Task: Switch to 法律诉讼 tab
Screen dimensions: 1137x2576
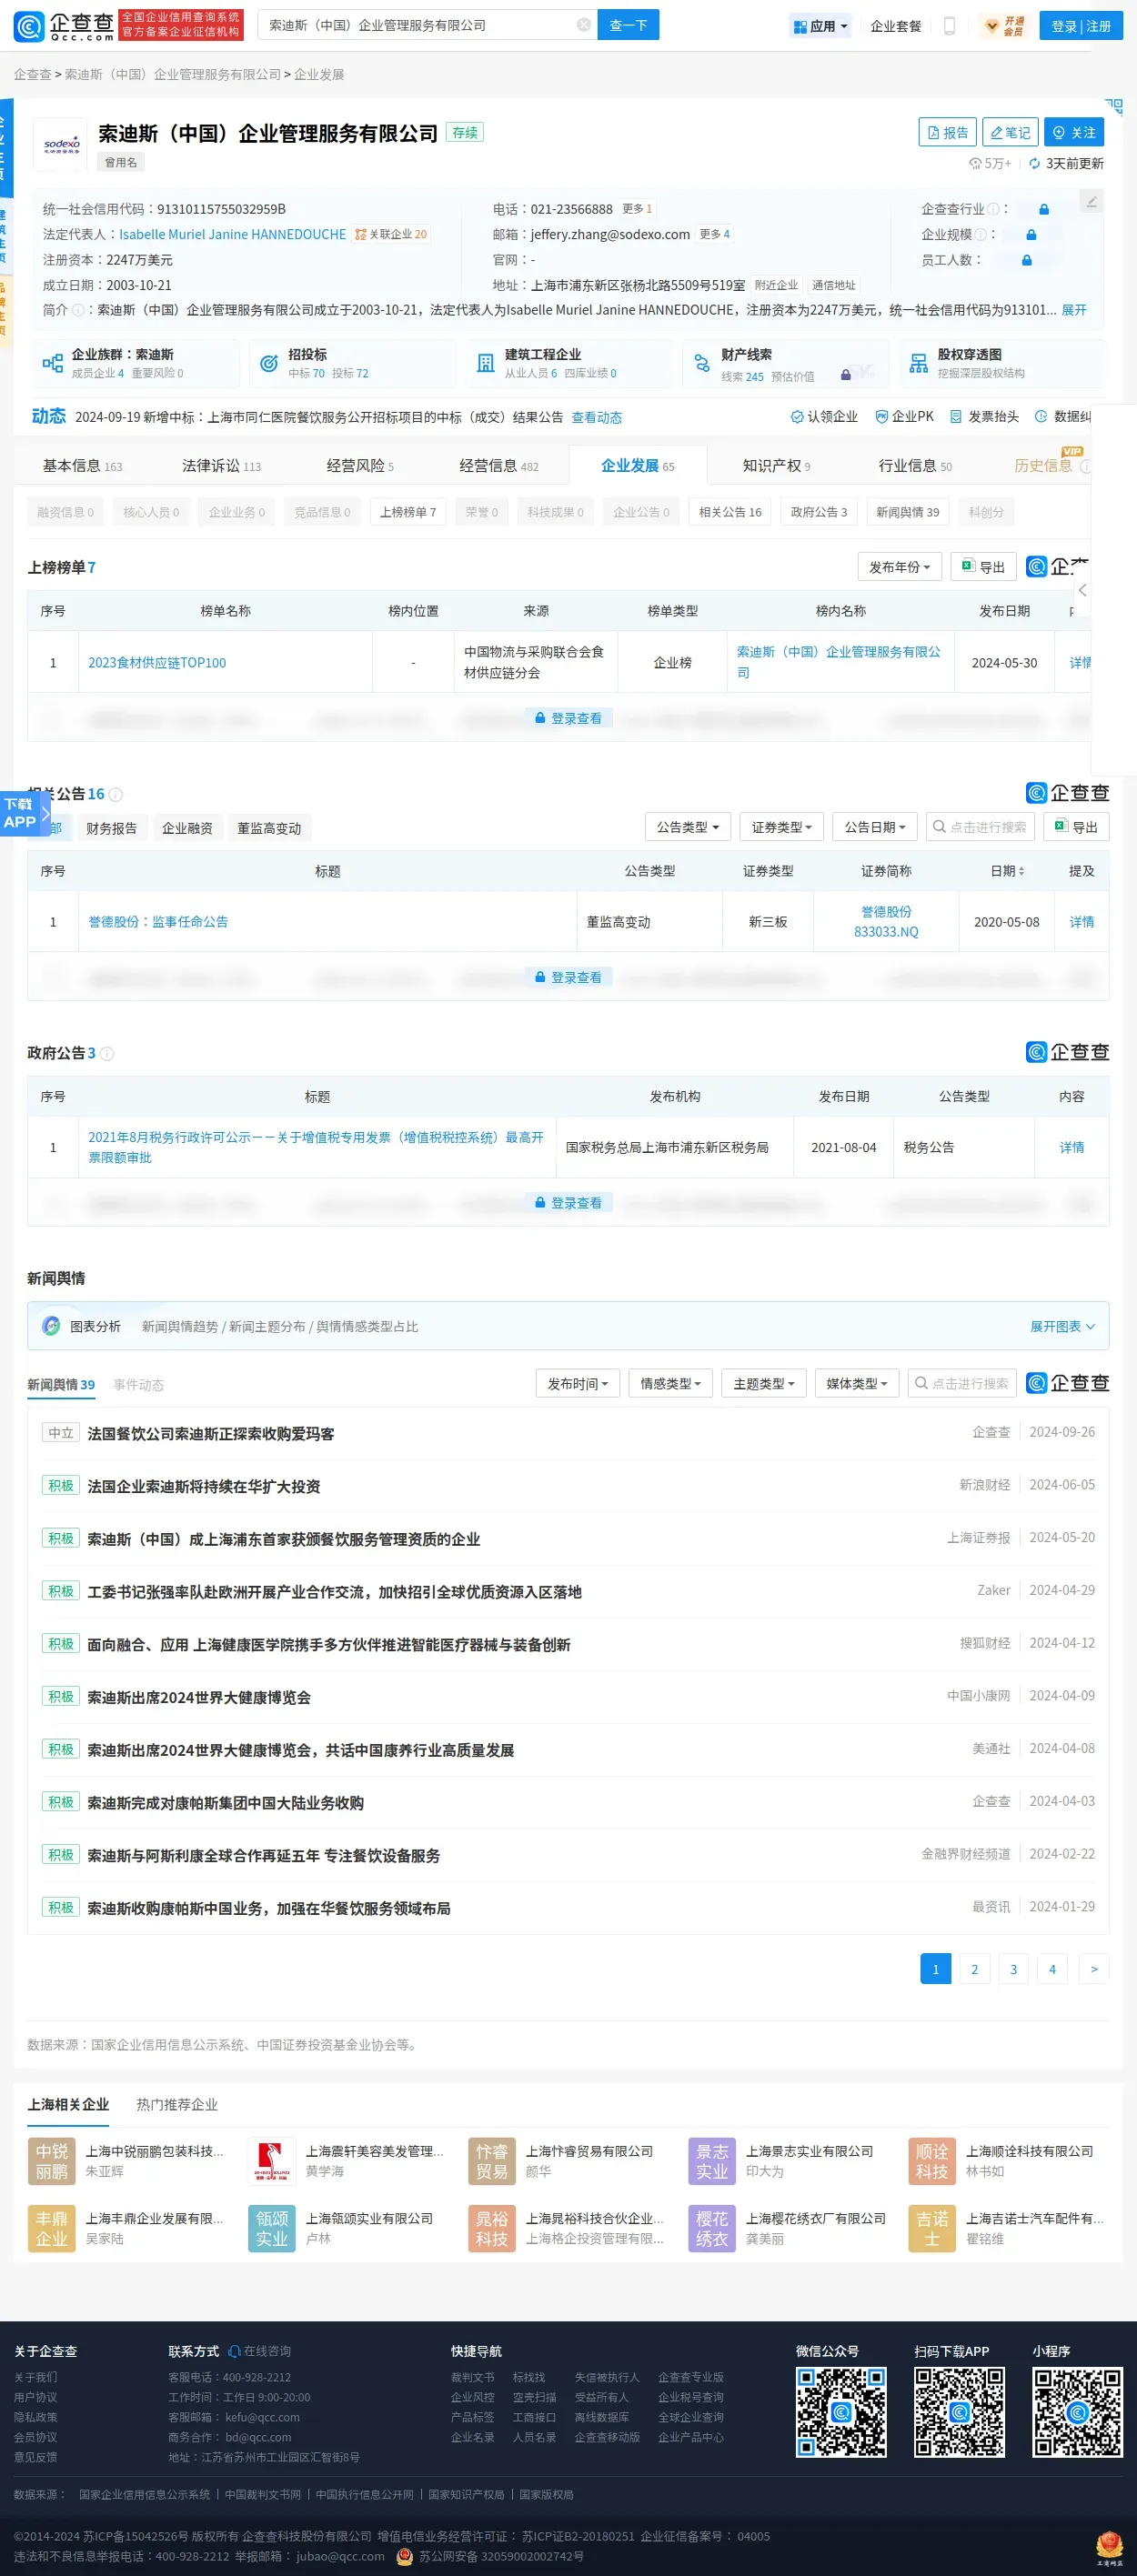Action: tap(221, 466)
